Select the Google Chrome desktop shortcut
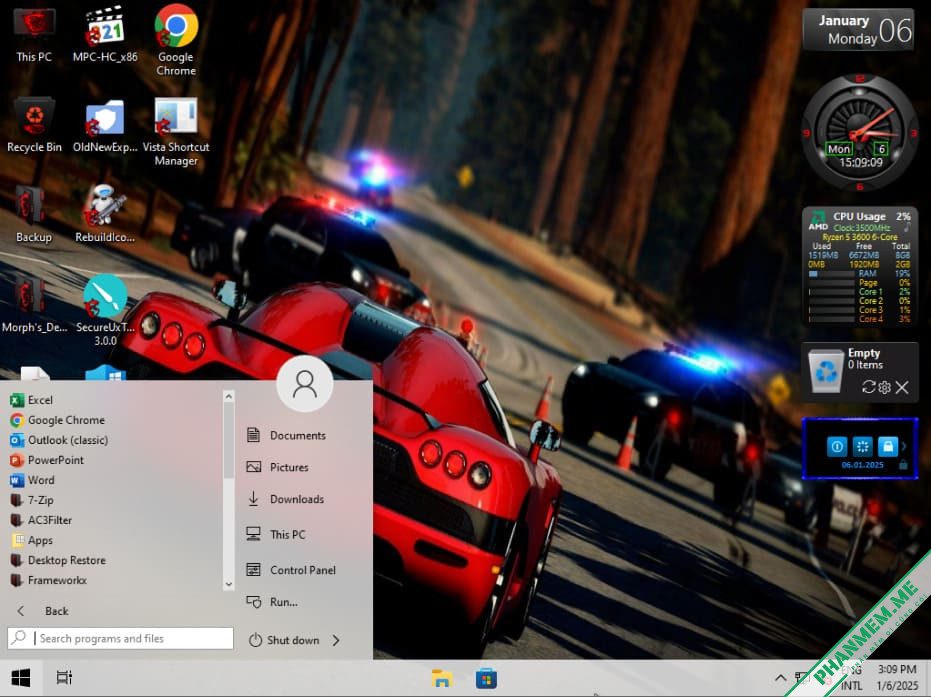This screenshot has height=697, width=931. [x=176, y=40]
